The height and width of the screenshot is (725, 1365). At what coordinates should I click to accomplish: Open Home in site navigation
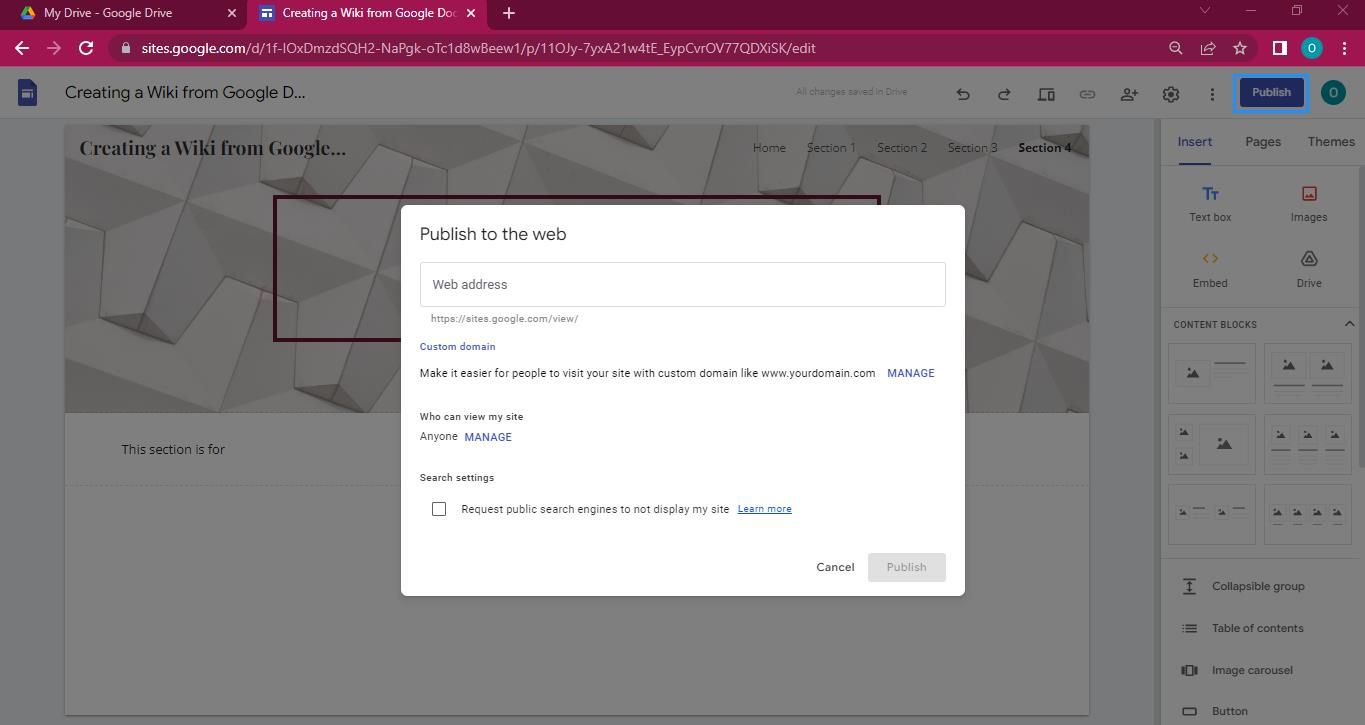769,148
